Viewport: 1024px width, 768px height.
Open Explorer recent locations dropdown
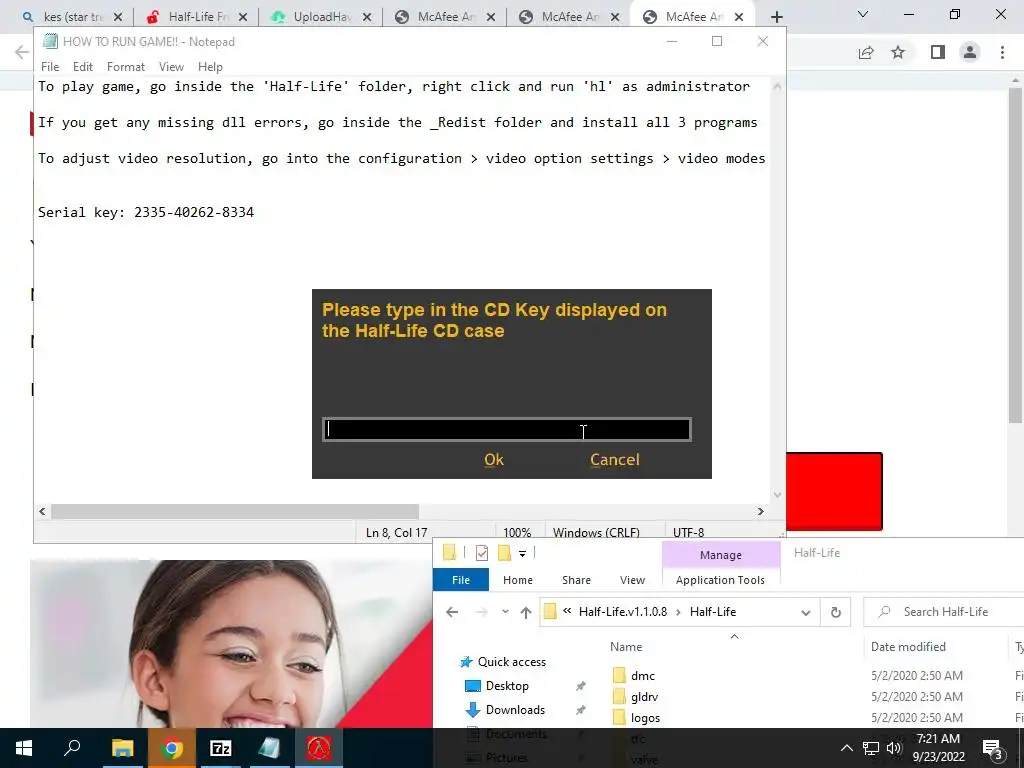(505, 612)
